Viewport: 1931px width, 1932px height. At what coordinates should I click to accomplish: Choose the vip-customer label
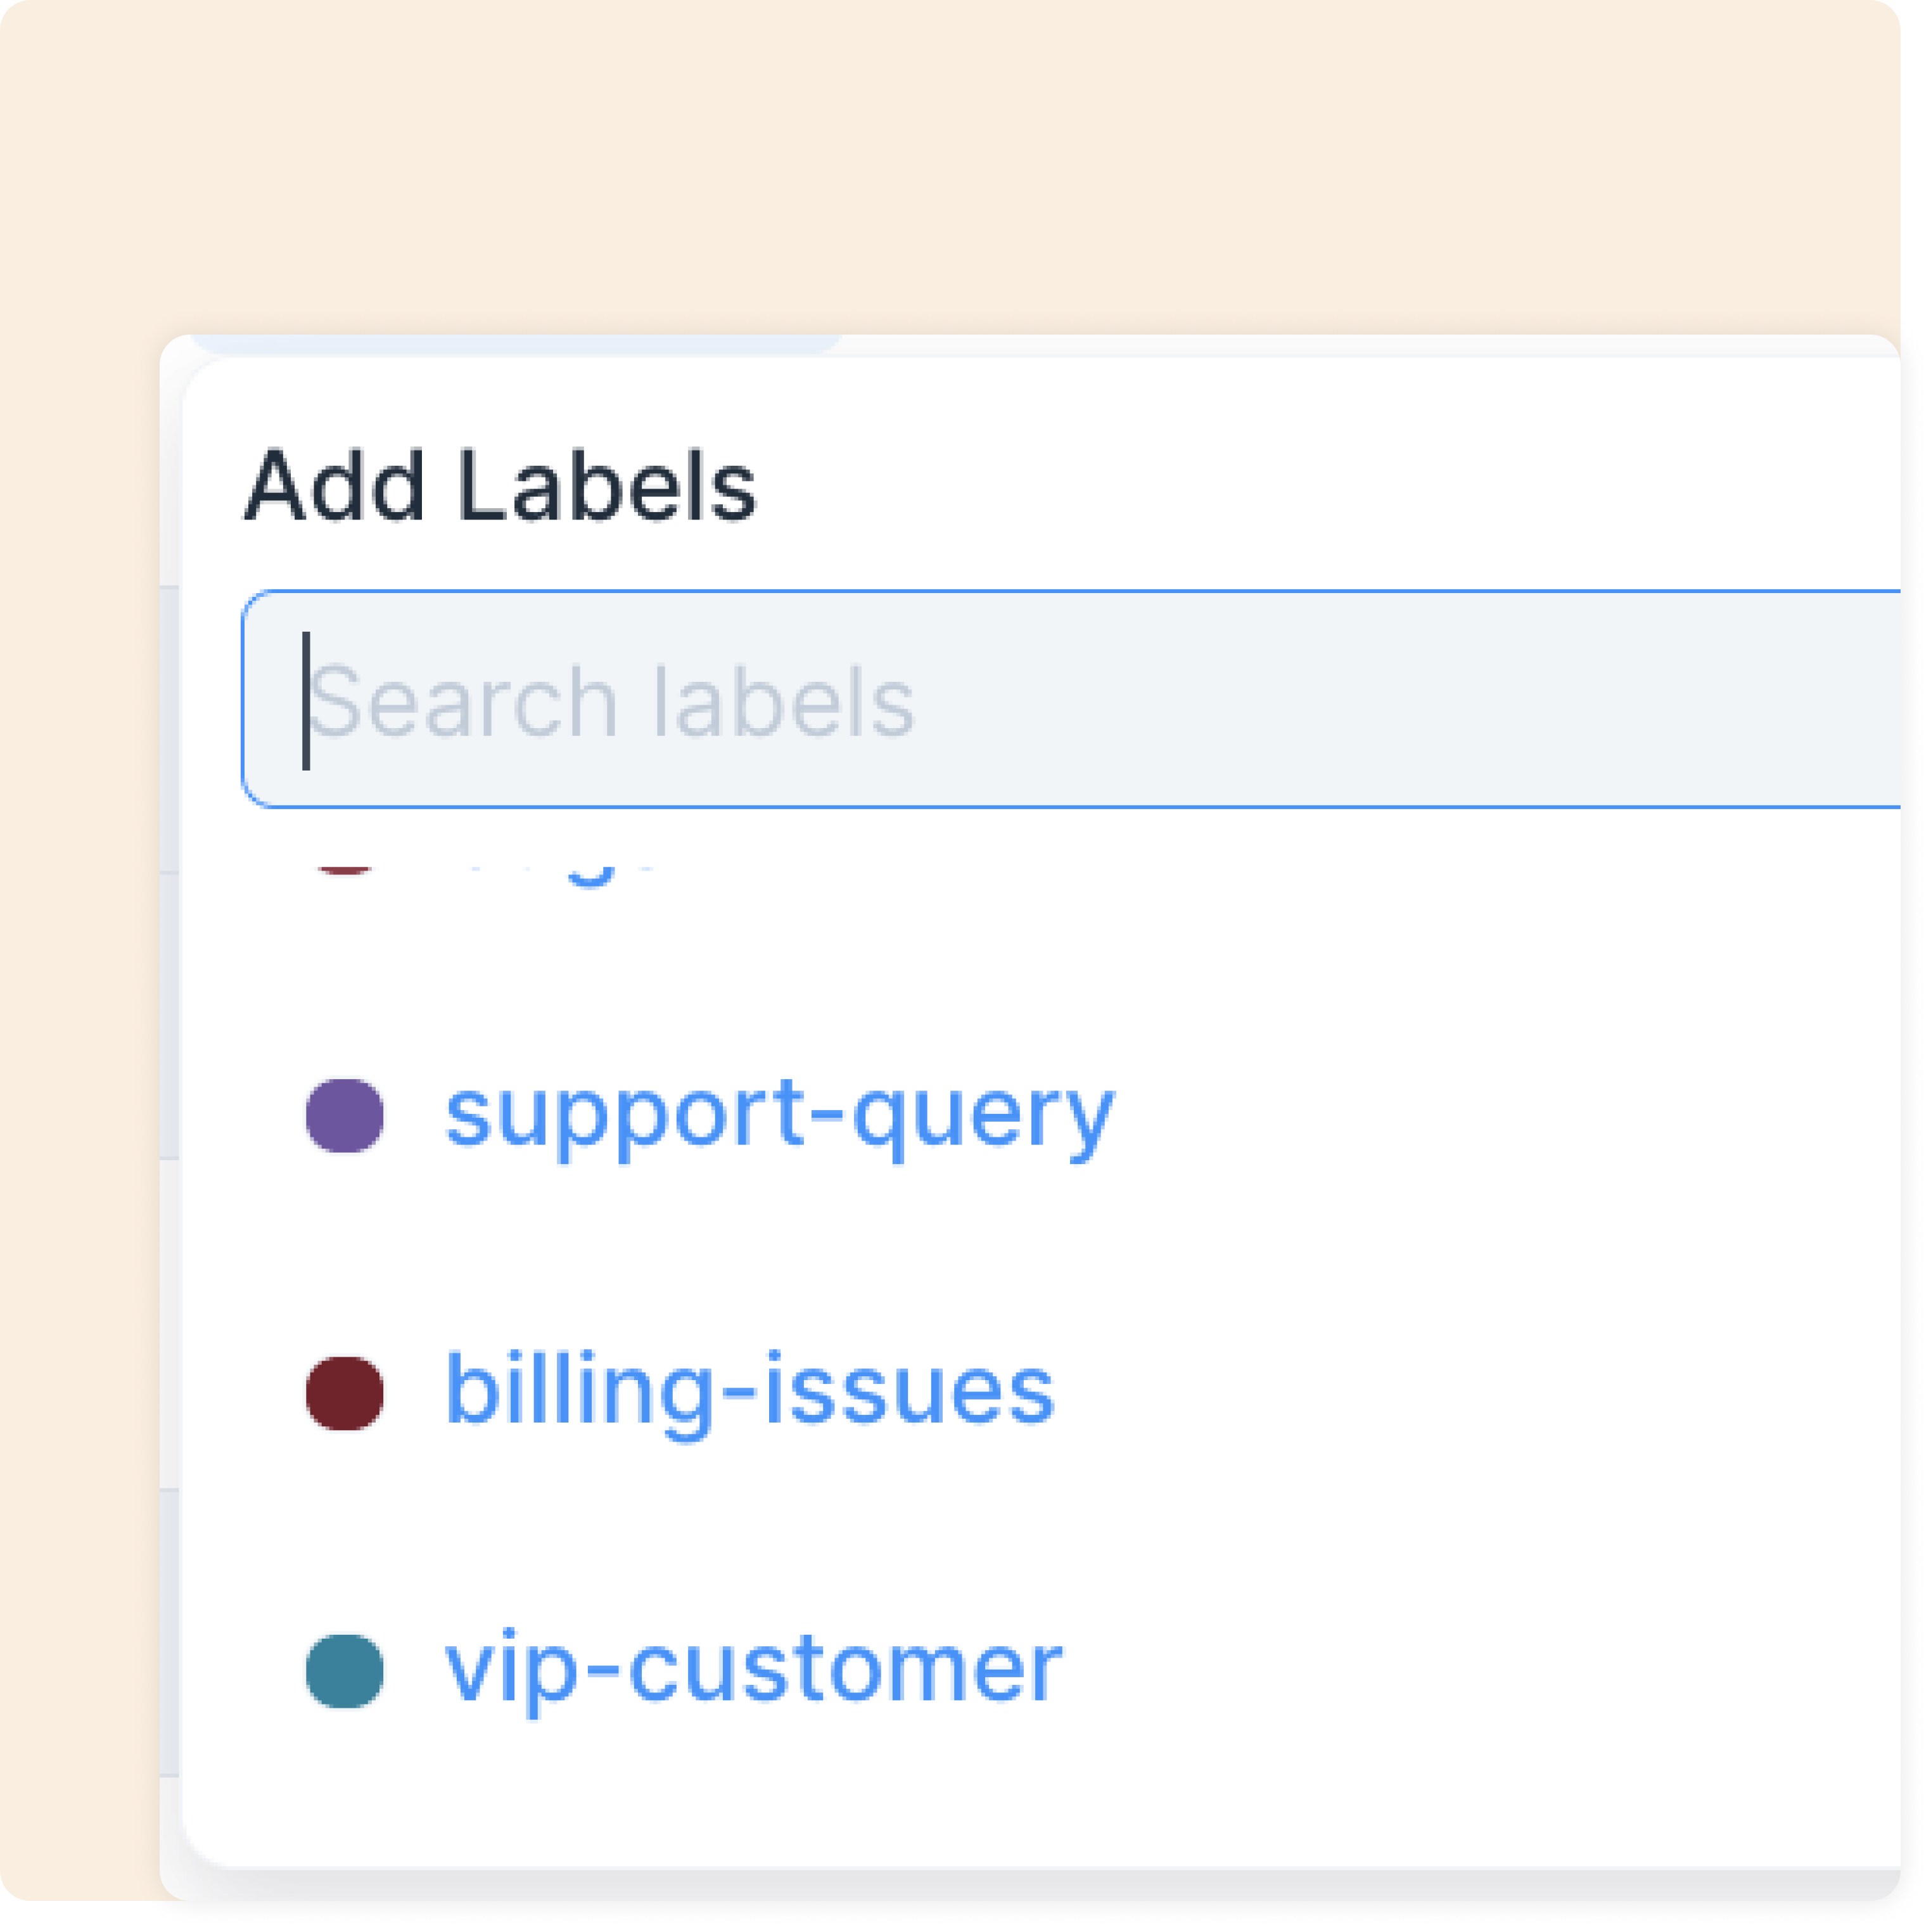point(753,1669)
